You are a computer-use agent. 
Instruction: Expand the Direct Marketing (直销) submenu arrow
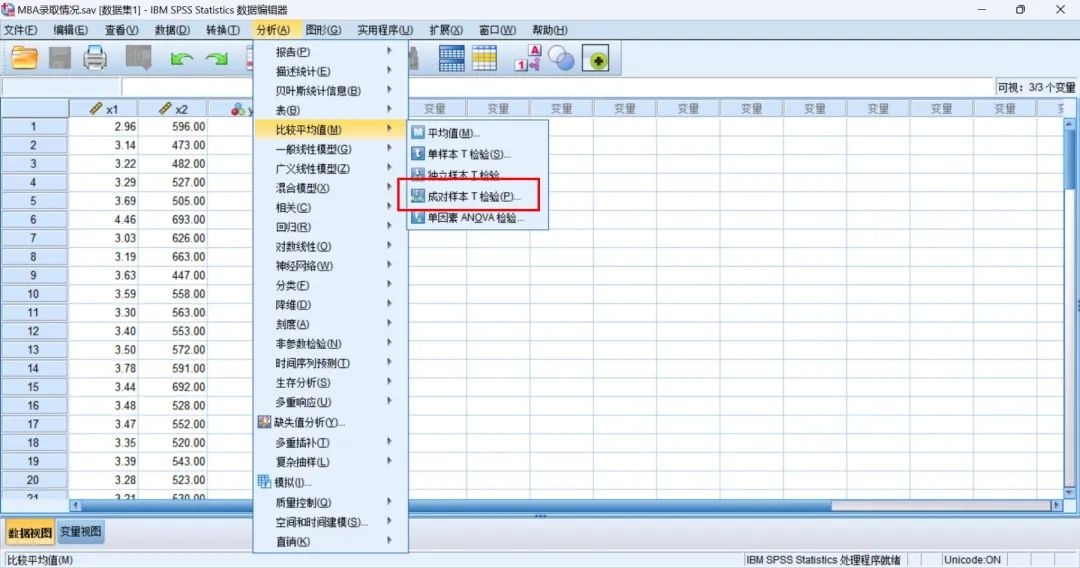tap(389, 540)
